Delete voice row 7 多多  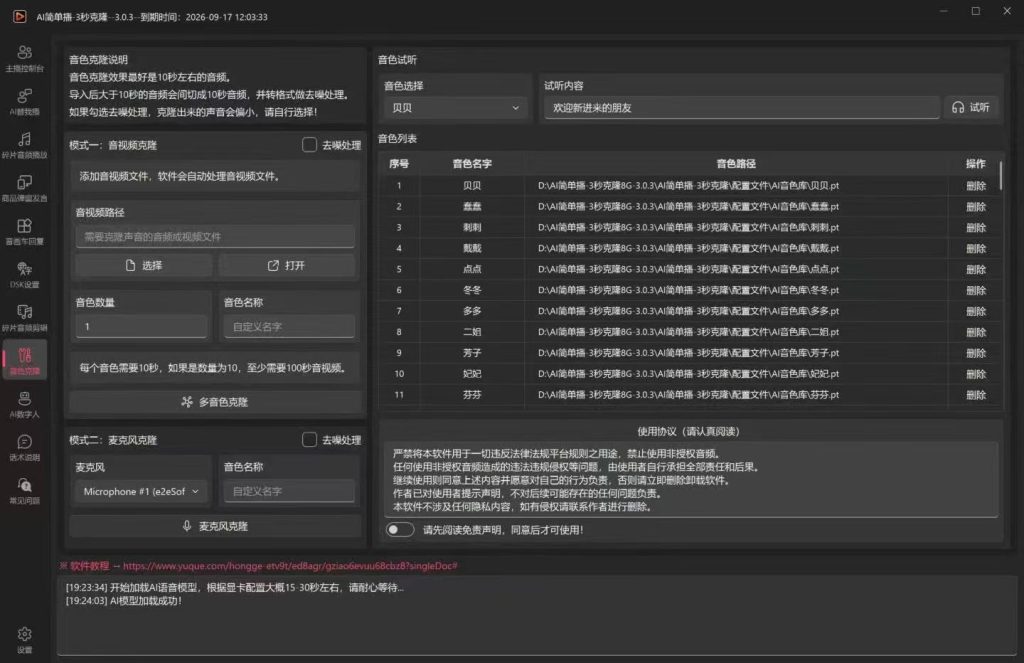tap(976, 311)
